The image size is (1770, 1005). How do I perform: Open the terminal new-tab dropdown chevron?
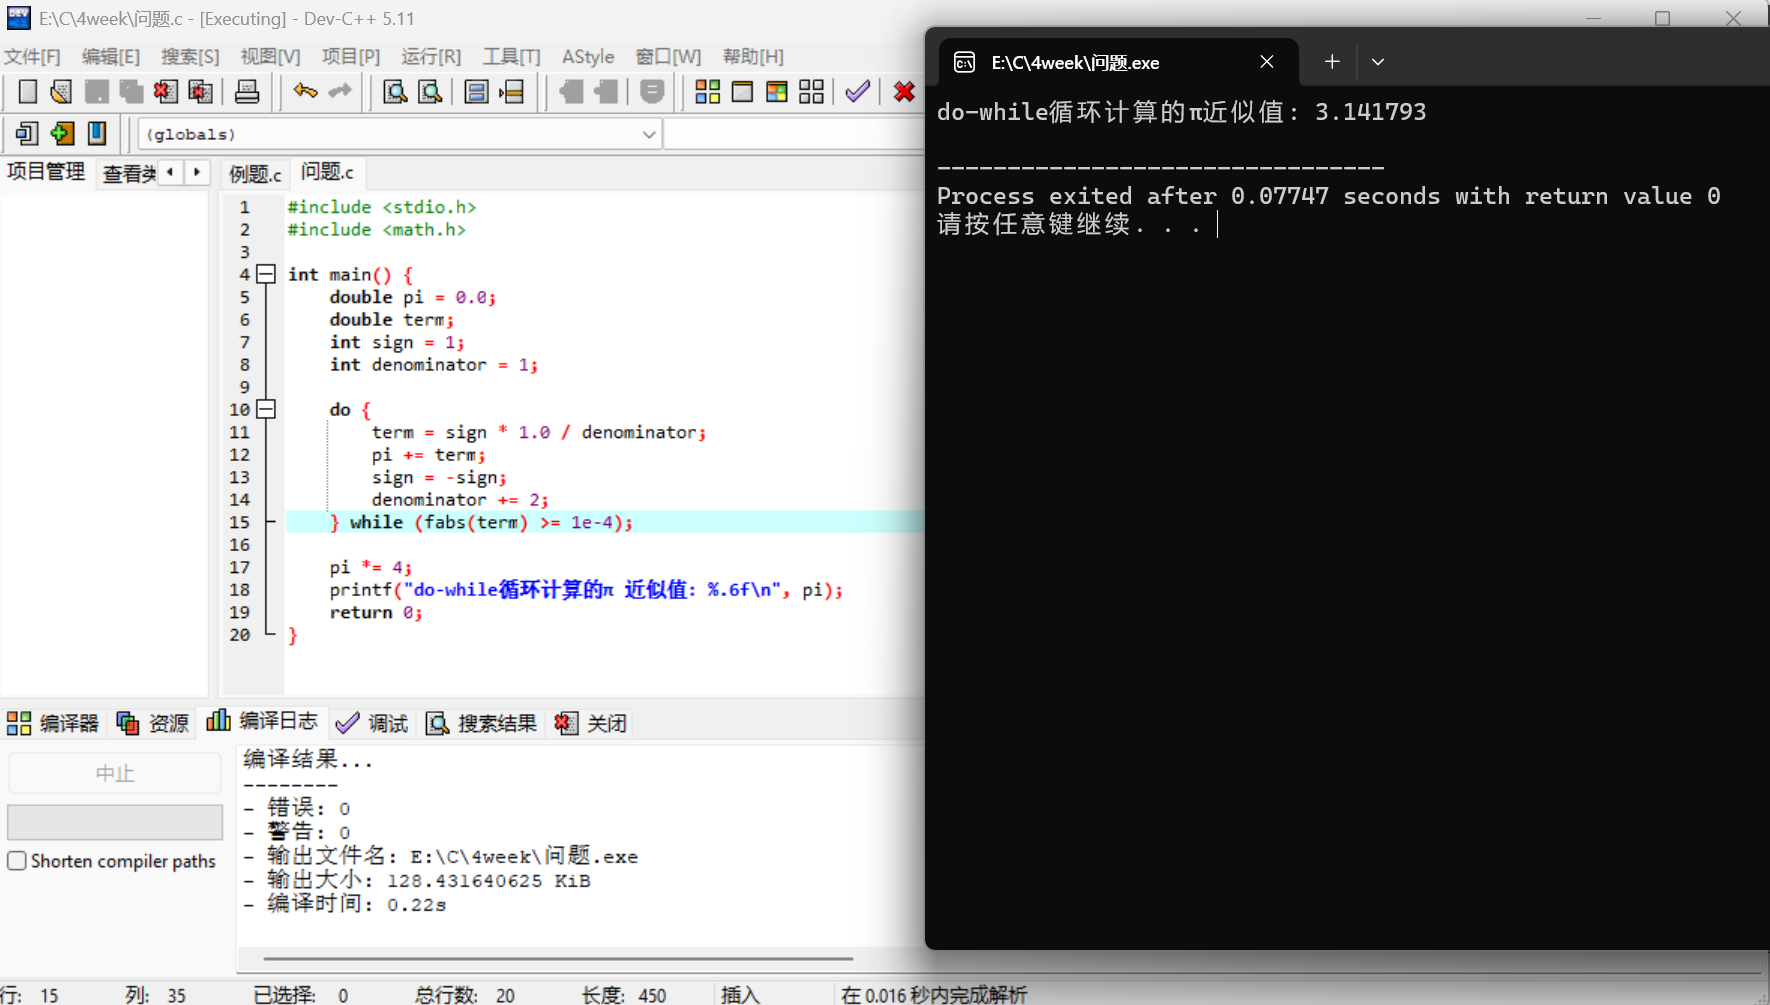point(1378,62)
